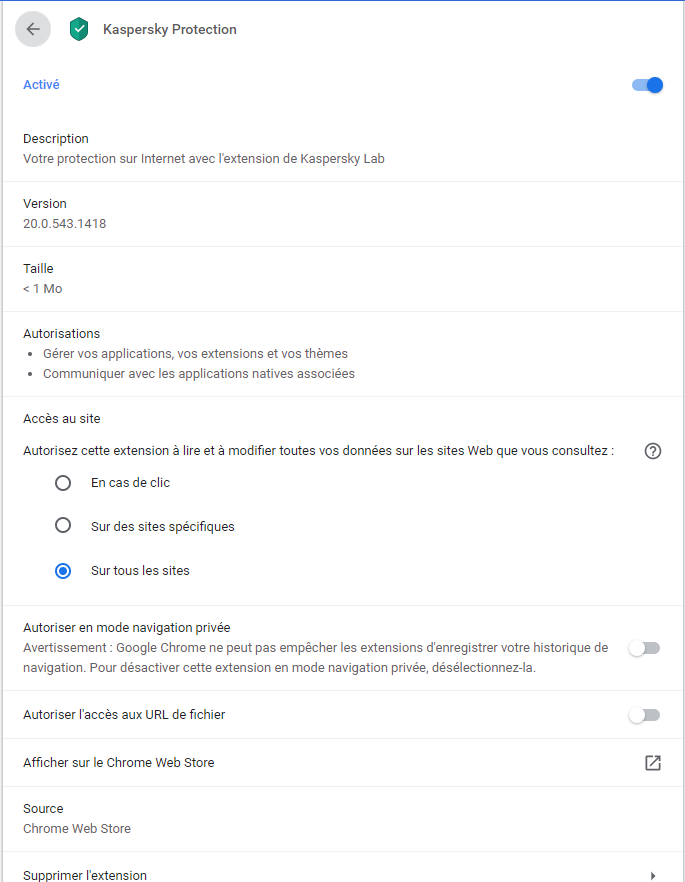Screen dimensions: 685x882
Task: Click the extension description text
Action: tap(204, 158)
